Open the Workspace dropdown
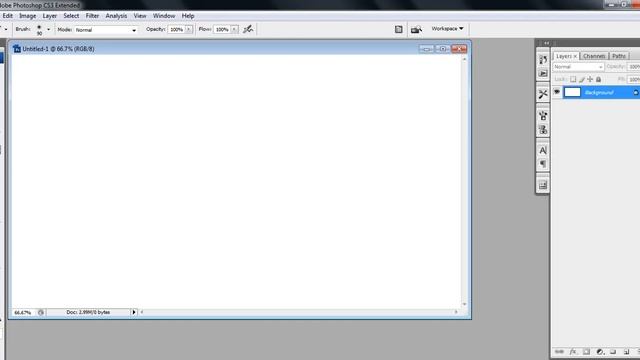The image size is (640, 360). (447, 29)
